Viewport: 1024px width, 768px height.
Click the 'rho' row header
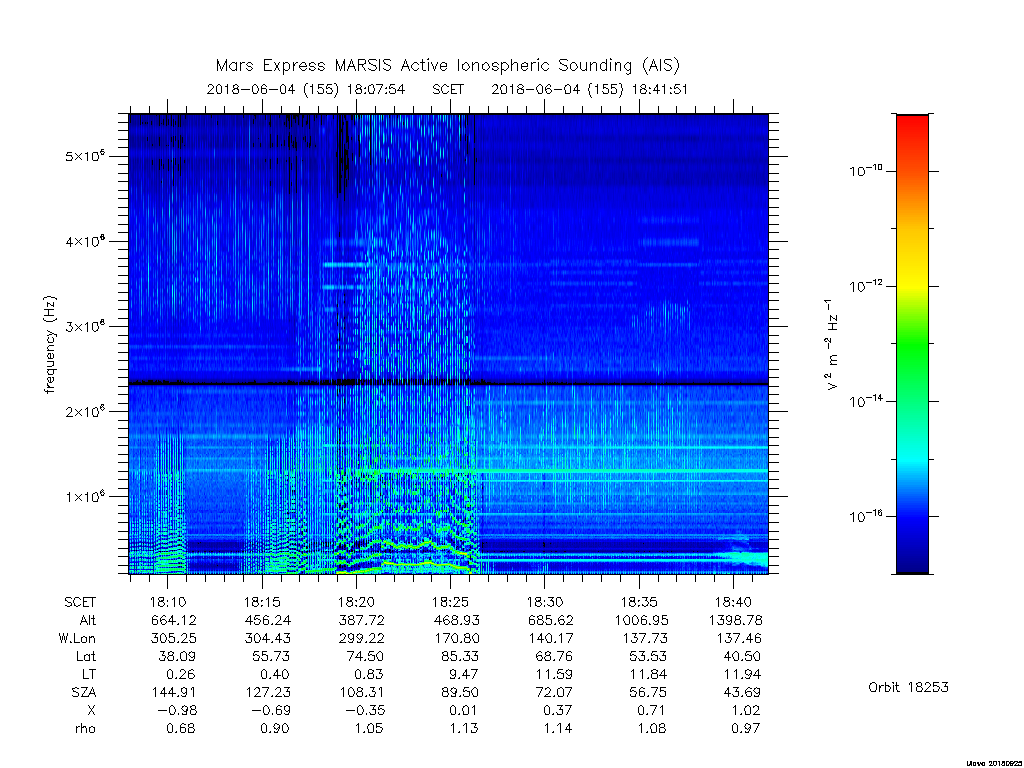tap(85, 728)
